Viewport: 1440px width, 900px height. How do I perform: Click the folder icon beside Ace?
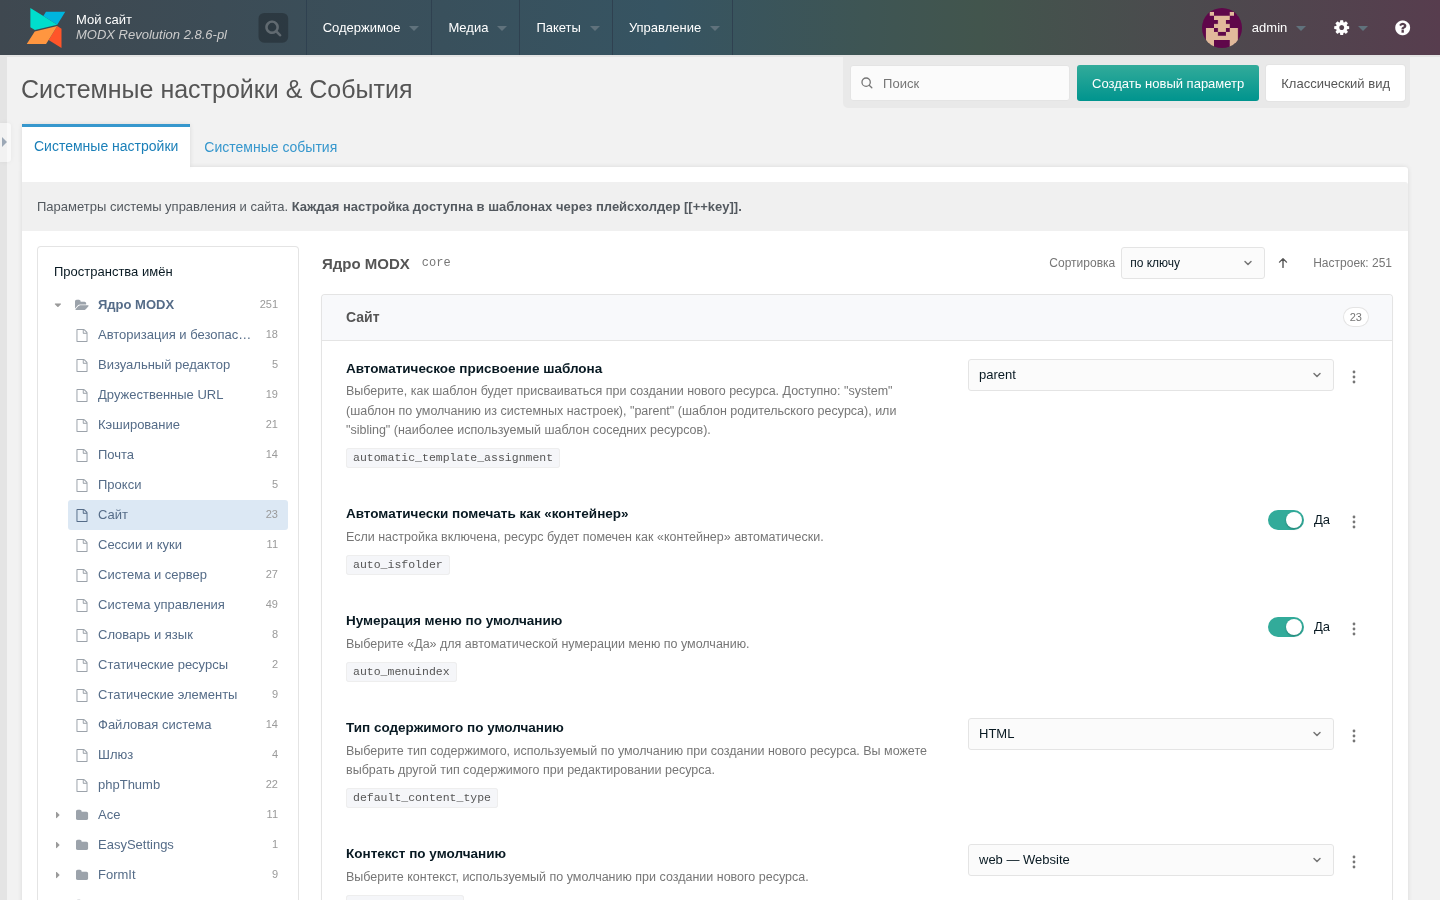point(82,815)
